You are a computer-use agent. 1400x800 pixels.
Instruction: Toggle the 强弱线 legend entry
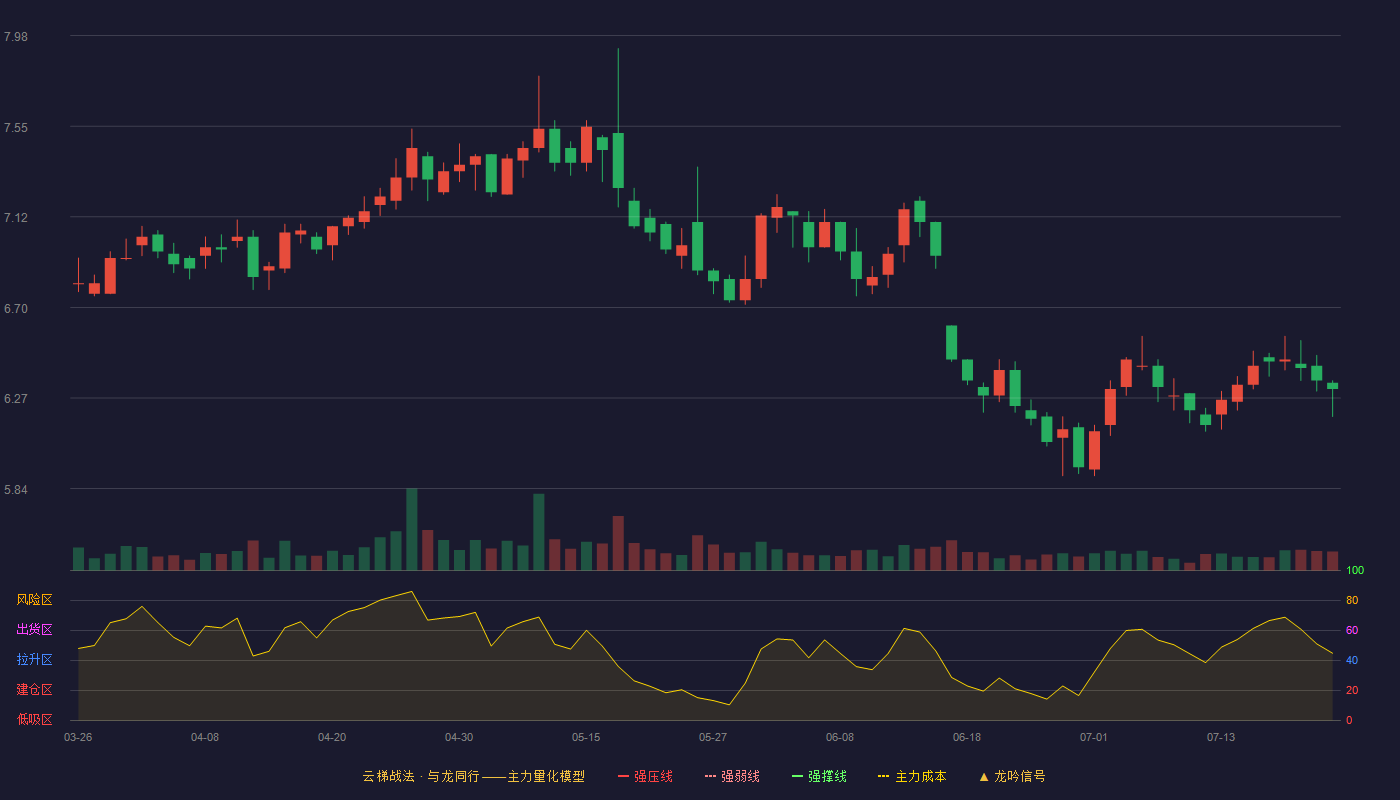[732, 776]
